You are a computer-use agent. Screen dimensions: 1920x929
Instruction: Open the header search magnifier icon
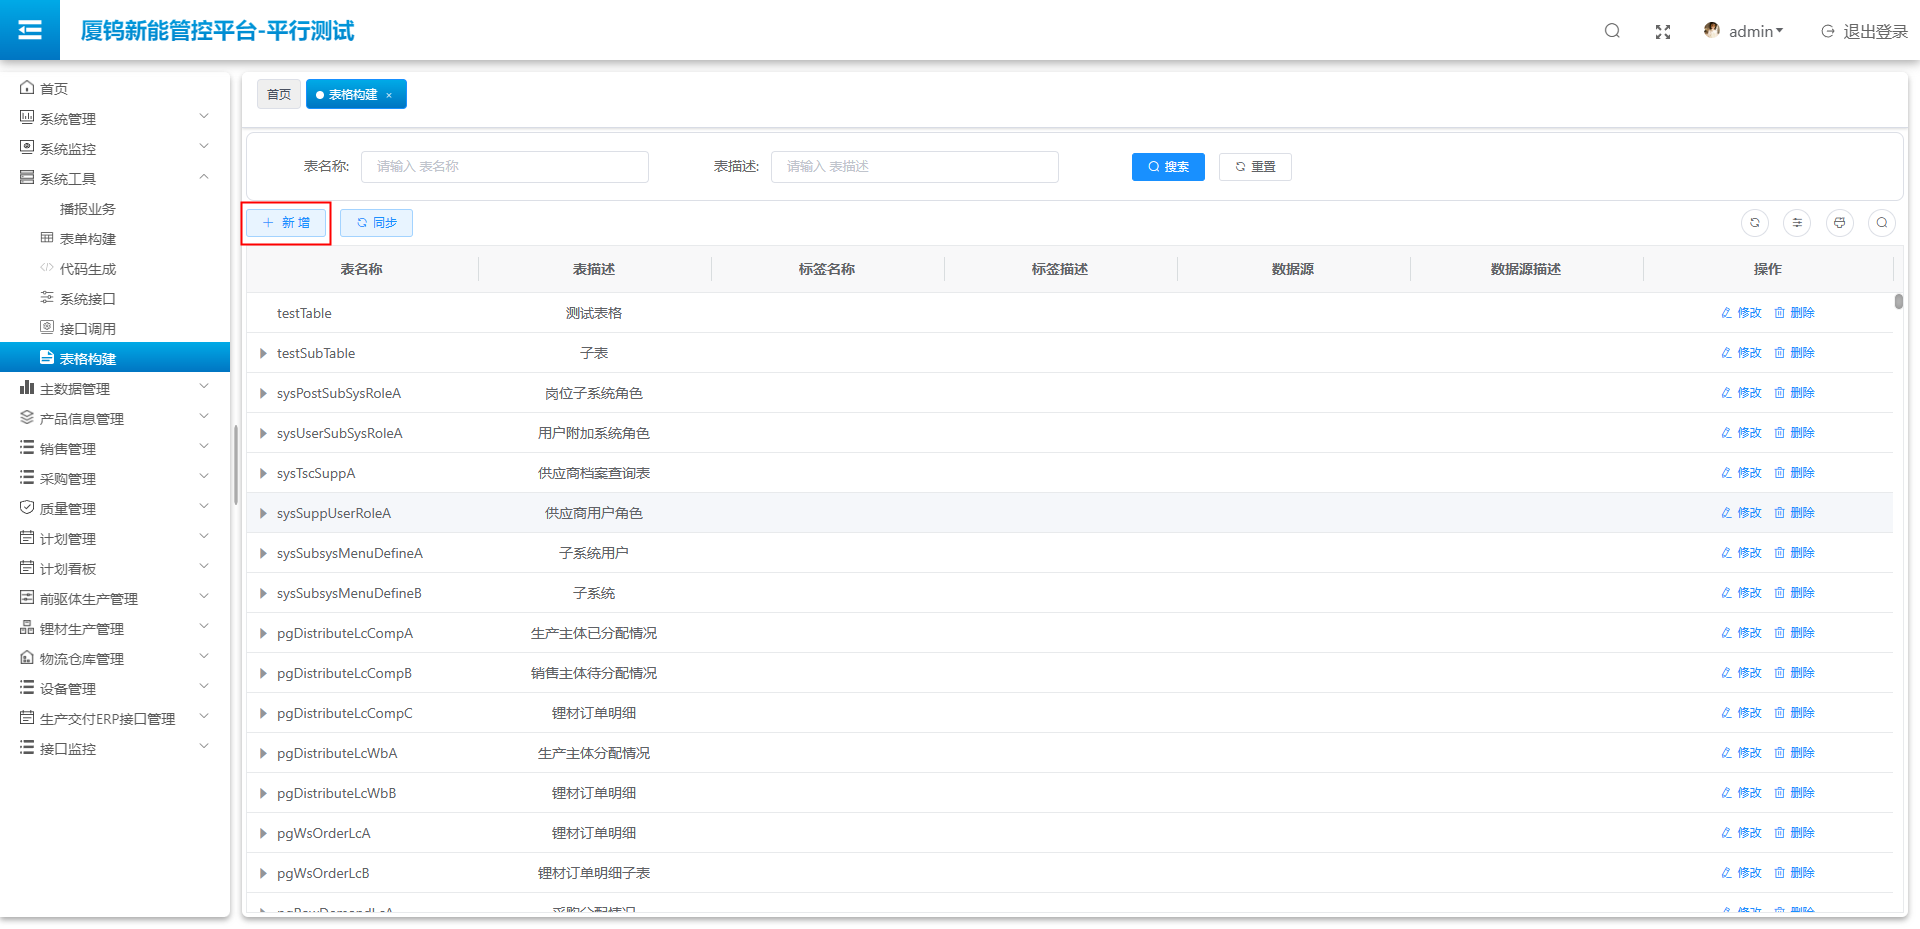point(1612,31)
